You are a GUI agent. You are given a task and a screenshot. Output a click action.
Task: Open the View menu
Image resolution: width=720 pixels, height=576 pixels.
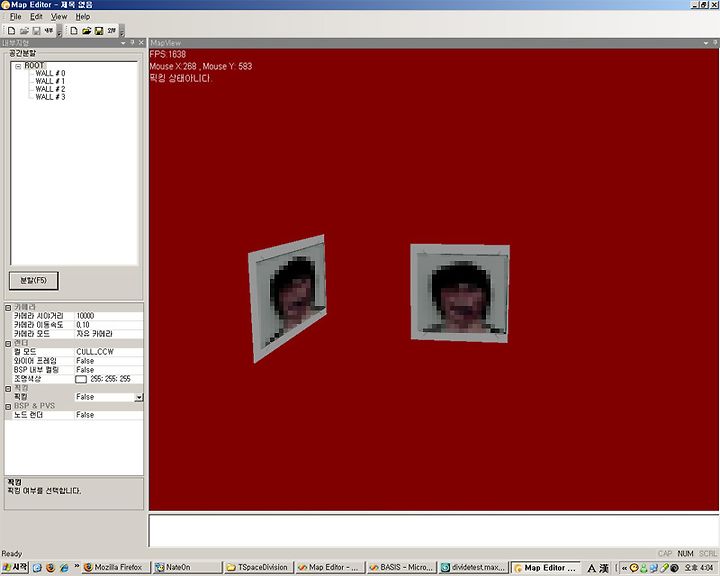click(x=59, y=17)
